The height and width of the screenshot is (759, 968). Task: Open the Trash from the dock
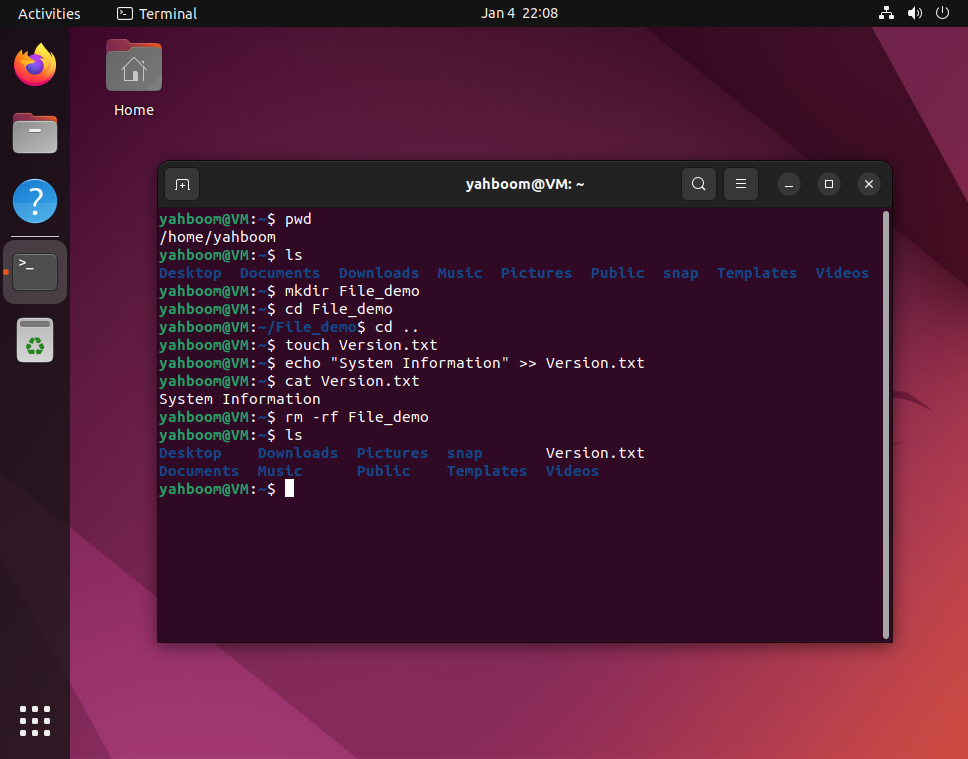click(x=34, y=339)
